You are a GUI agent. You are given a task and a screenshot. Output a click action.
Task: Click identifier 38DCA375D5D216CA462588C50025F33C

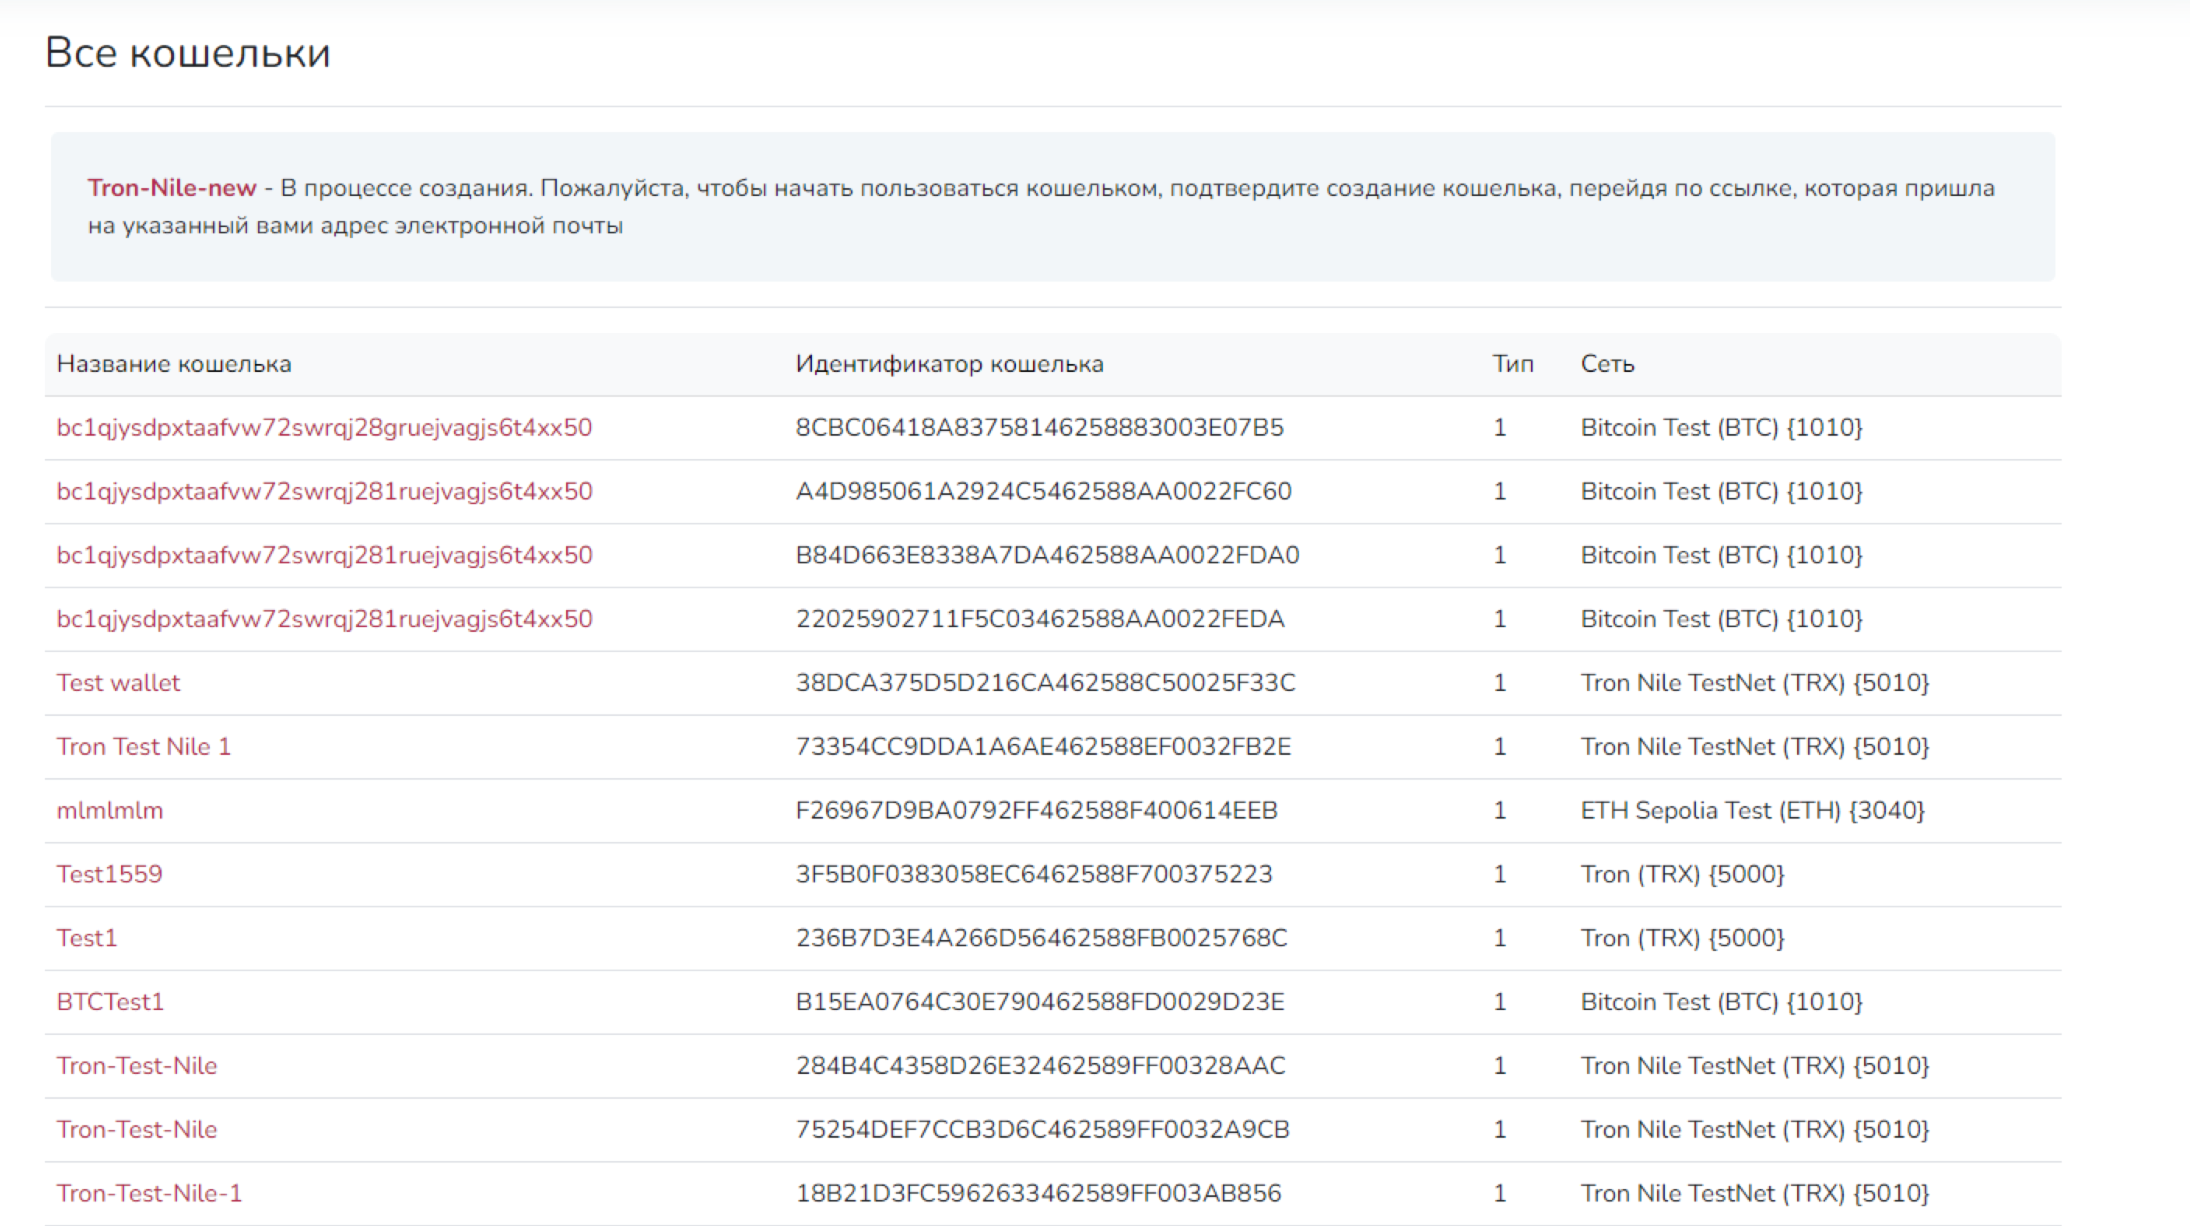pyautogui.click(x=1044, y=683)
